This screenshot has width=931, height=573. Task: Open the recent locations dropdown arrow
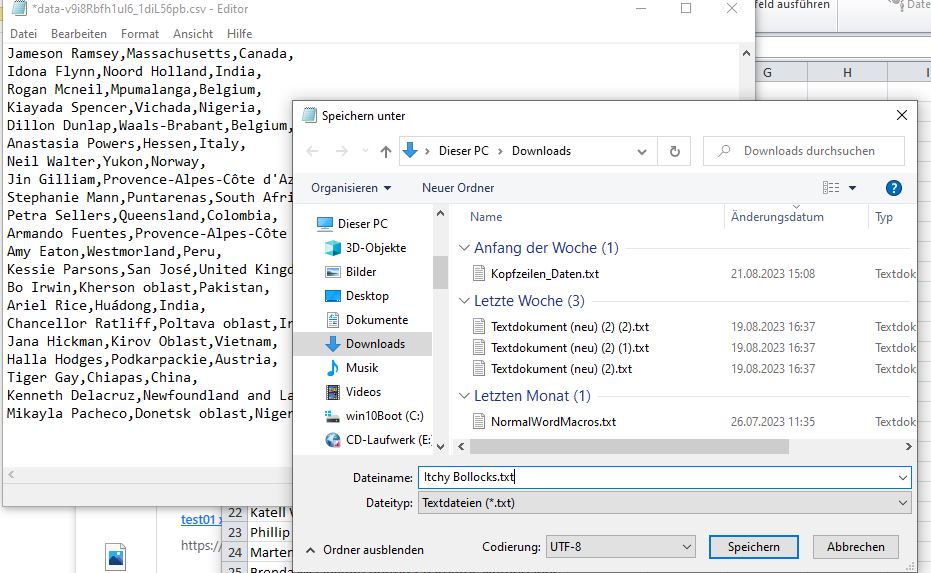click(365, 151)
